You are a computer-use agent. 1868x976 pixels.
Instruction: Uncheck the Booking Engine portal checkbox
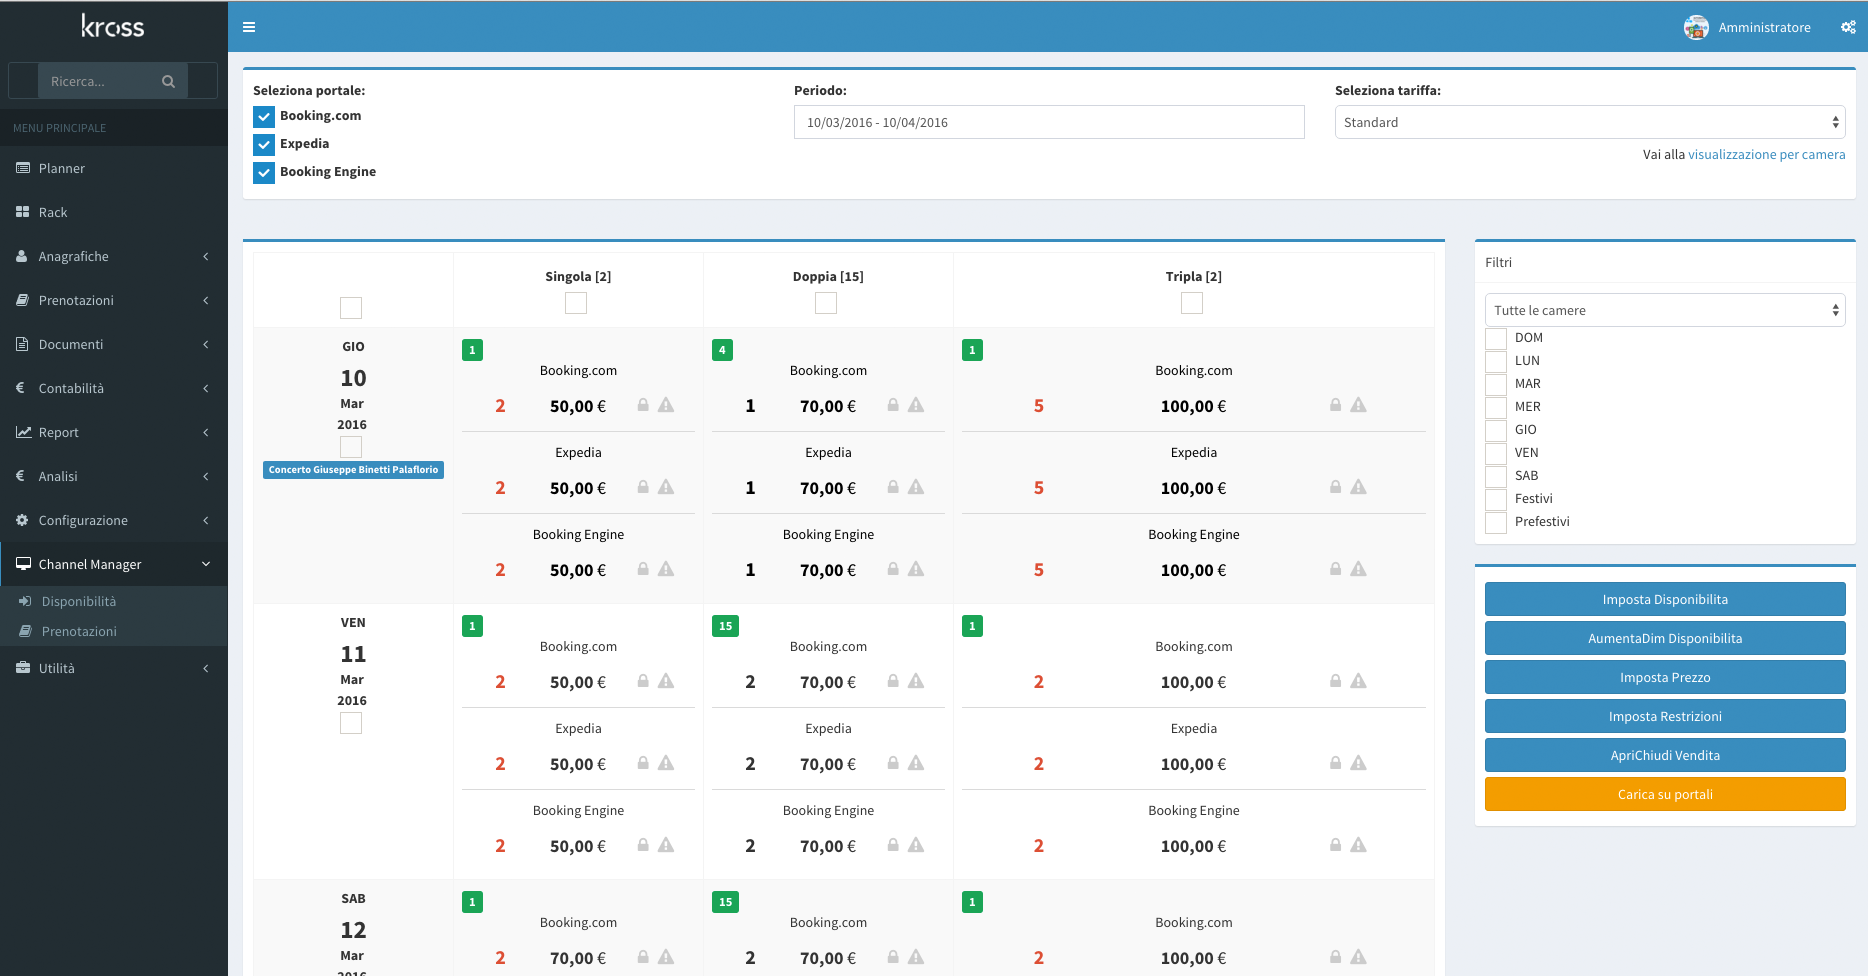click(x=264, y=172)
